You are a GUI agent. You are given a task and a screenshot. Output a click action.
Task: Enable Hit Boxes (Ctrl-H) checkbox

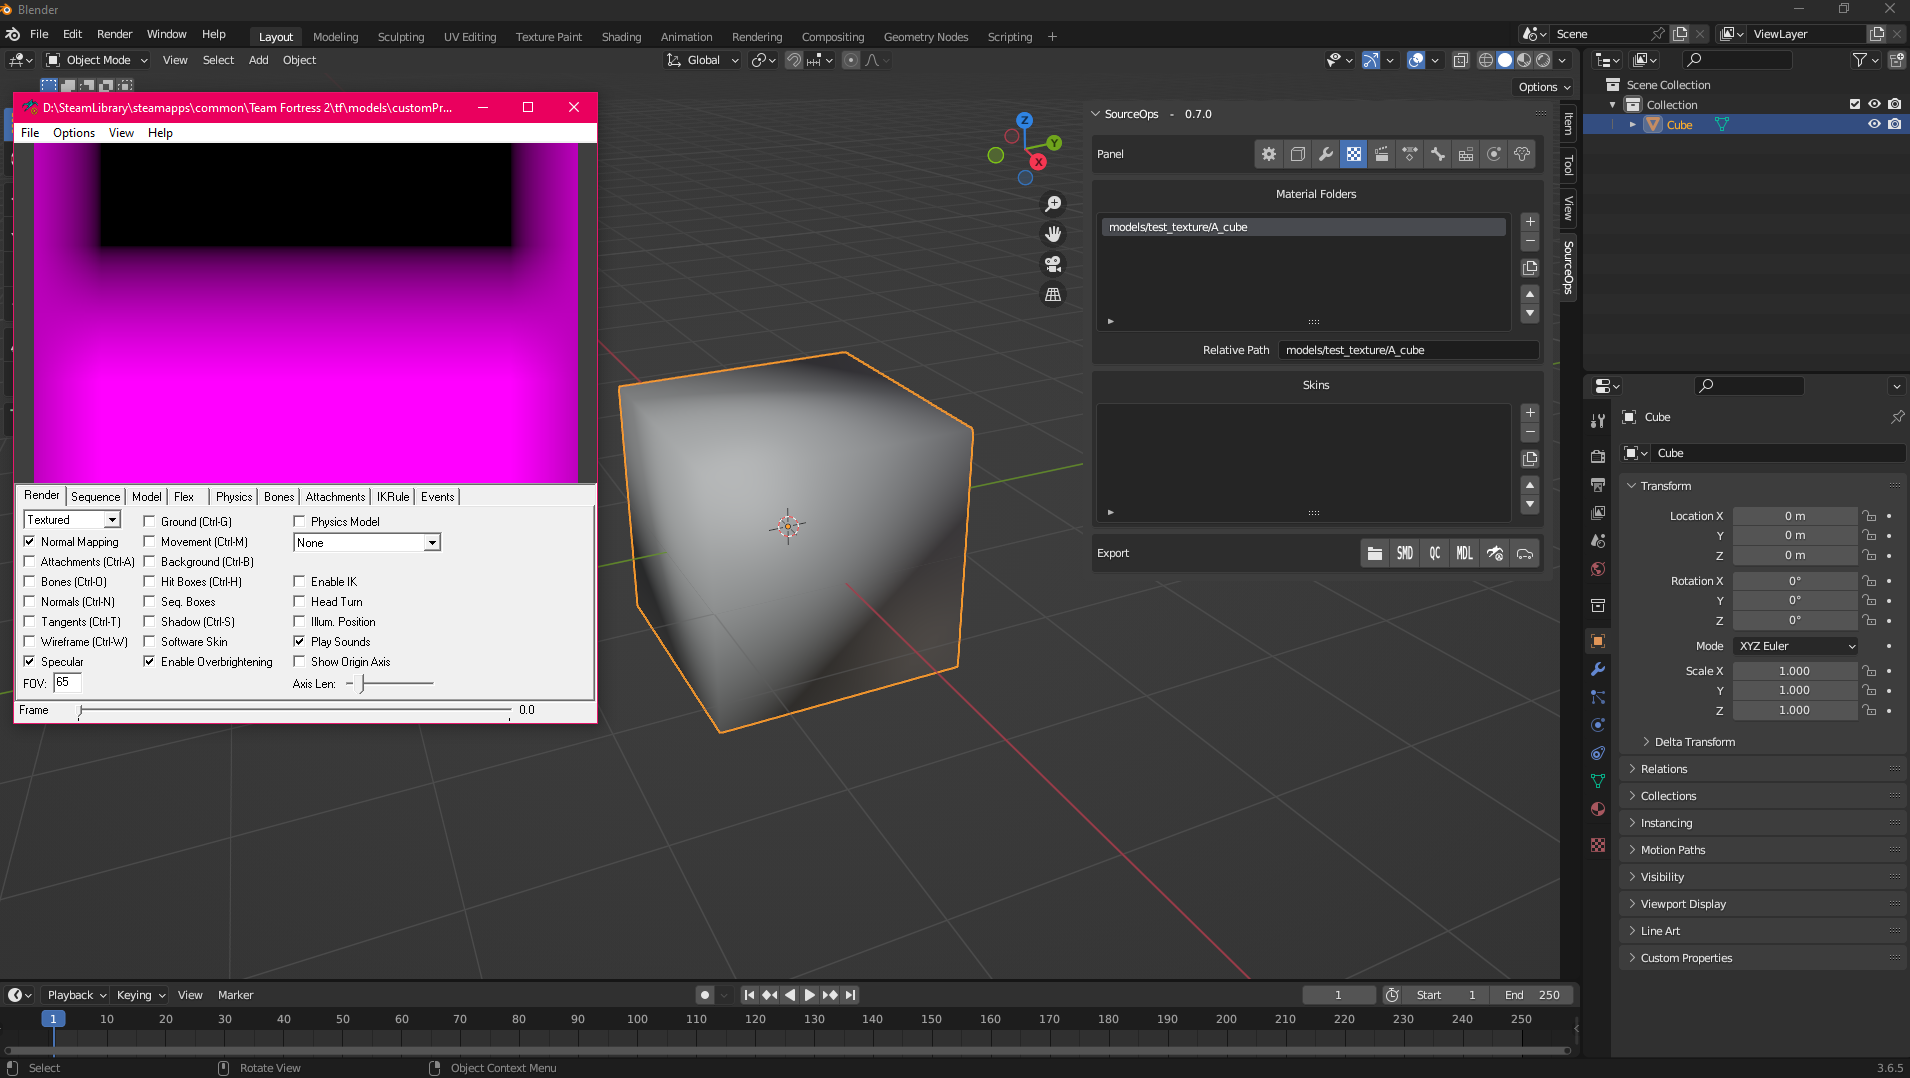[150, 582]
